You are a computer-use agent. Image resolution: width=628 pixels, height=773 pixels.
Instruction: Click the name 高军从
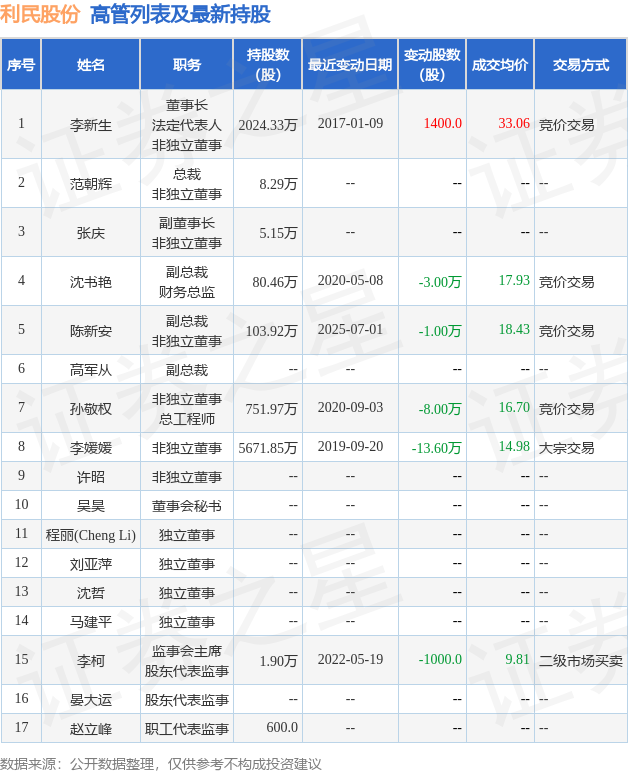[91, 370]
